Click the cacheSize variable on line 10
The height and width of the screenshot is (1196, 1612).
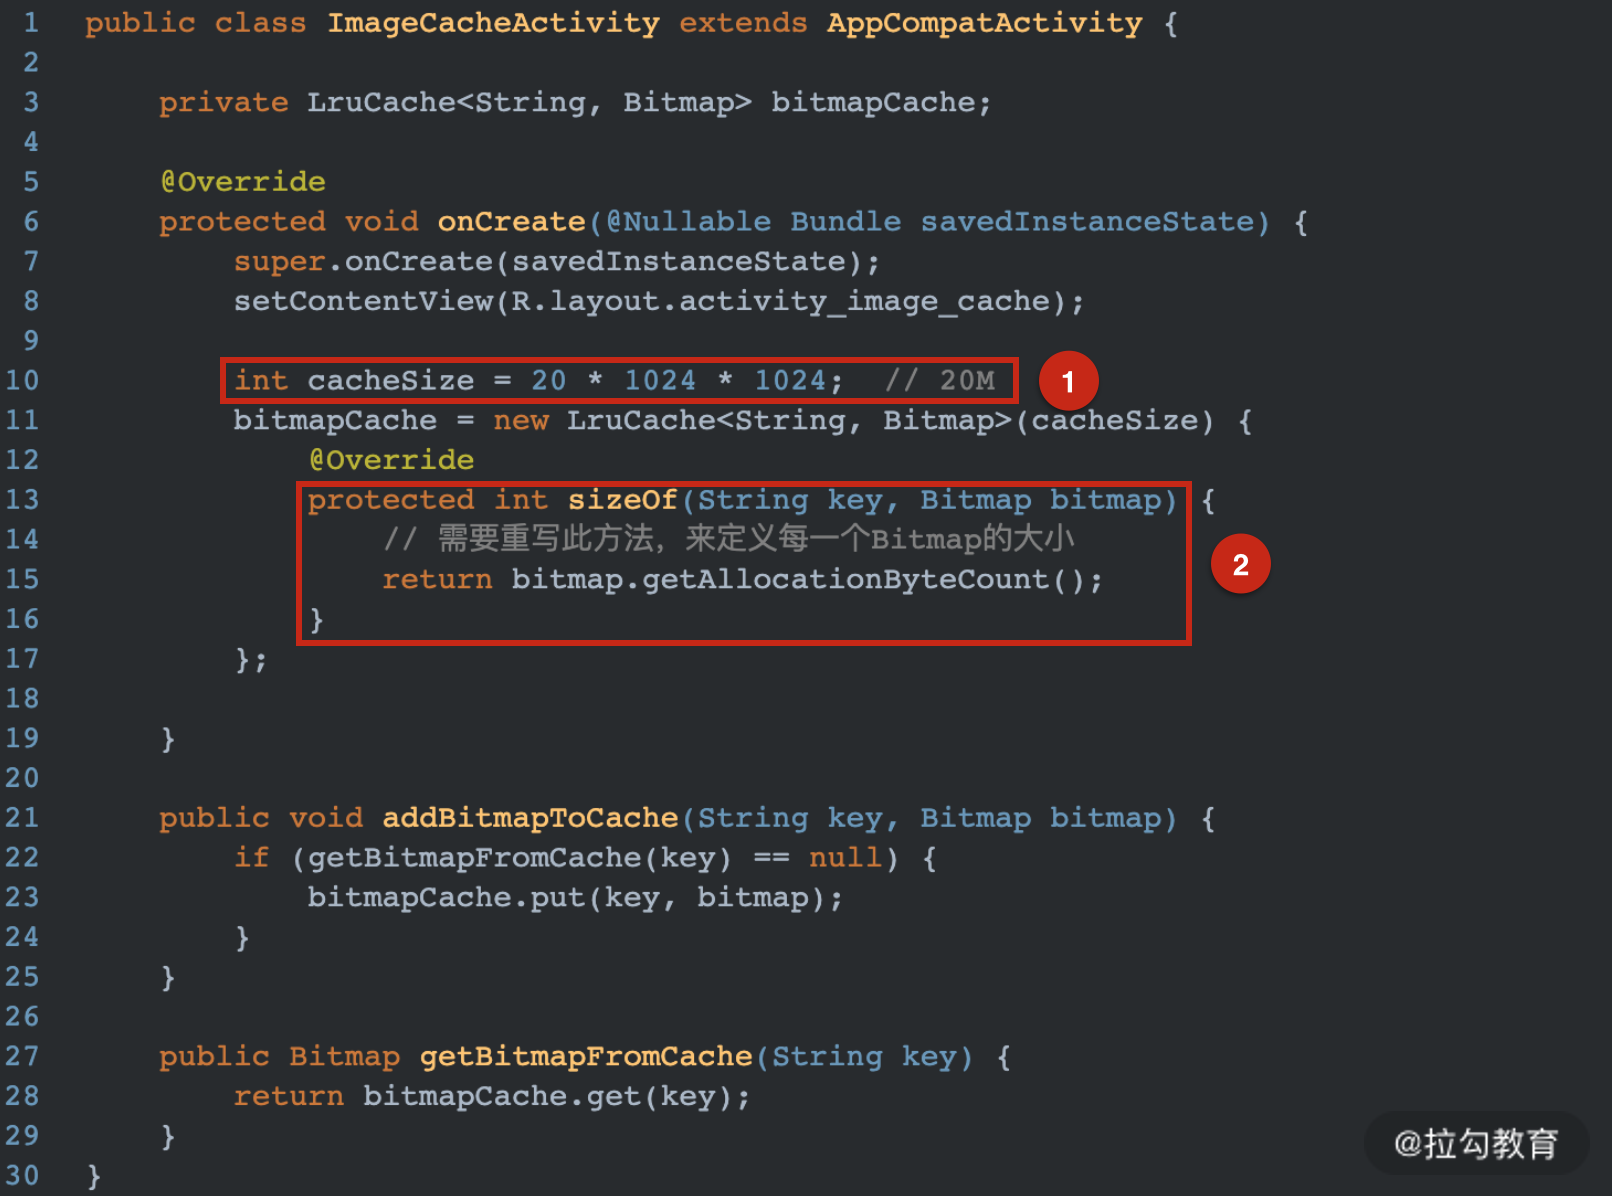point(390,381)
